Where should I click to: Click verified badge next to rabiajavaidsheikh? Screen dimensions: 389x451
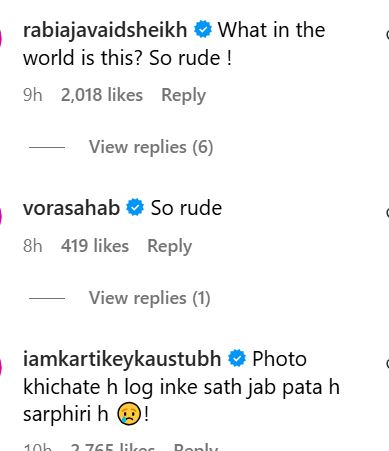(x=203, y=29)
